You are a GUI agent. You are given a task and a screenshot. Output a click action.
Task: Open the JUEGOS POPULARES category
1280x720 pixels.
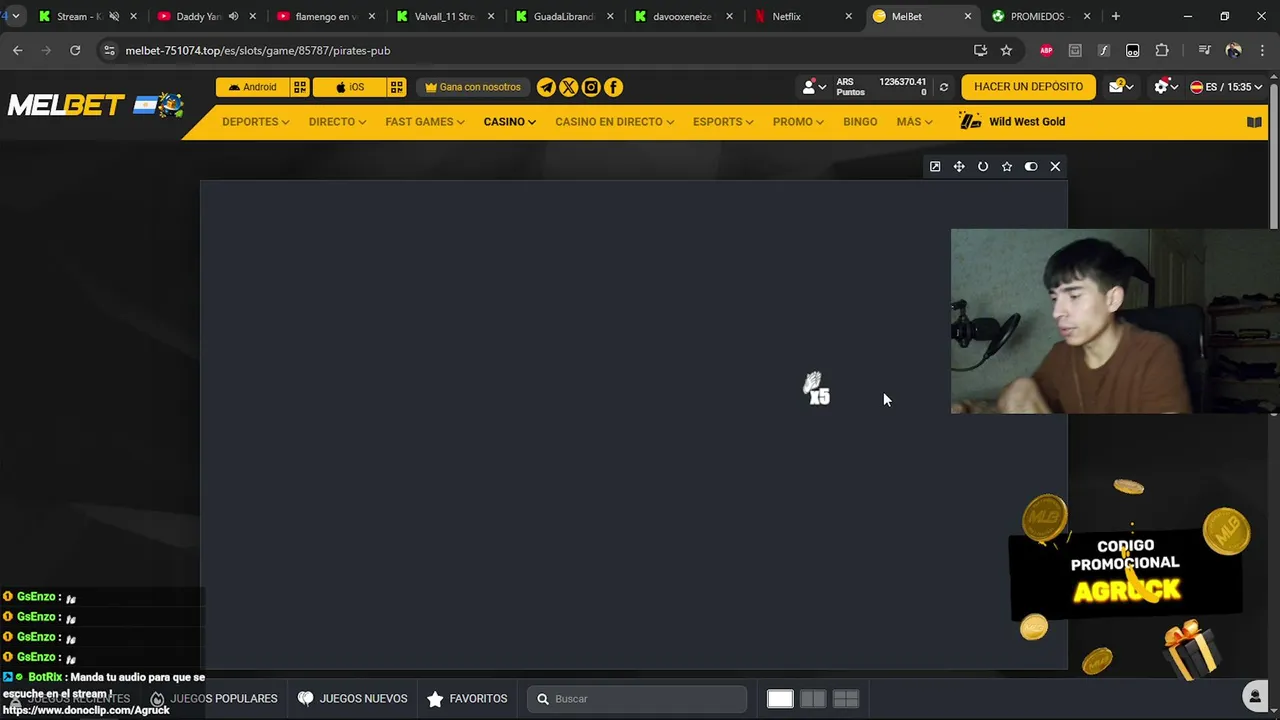213,699
